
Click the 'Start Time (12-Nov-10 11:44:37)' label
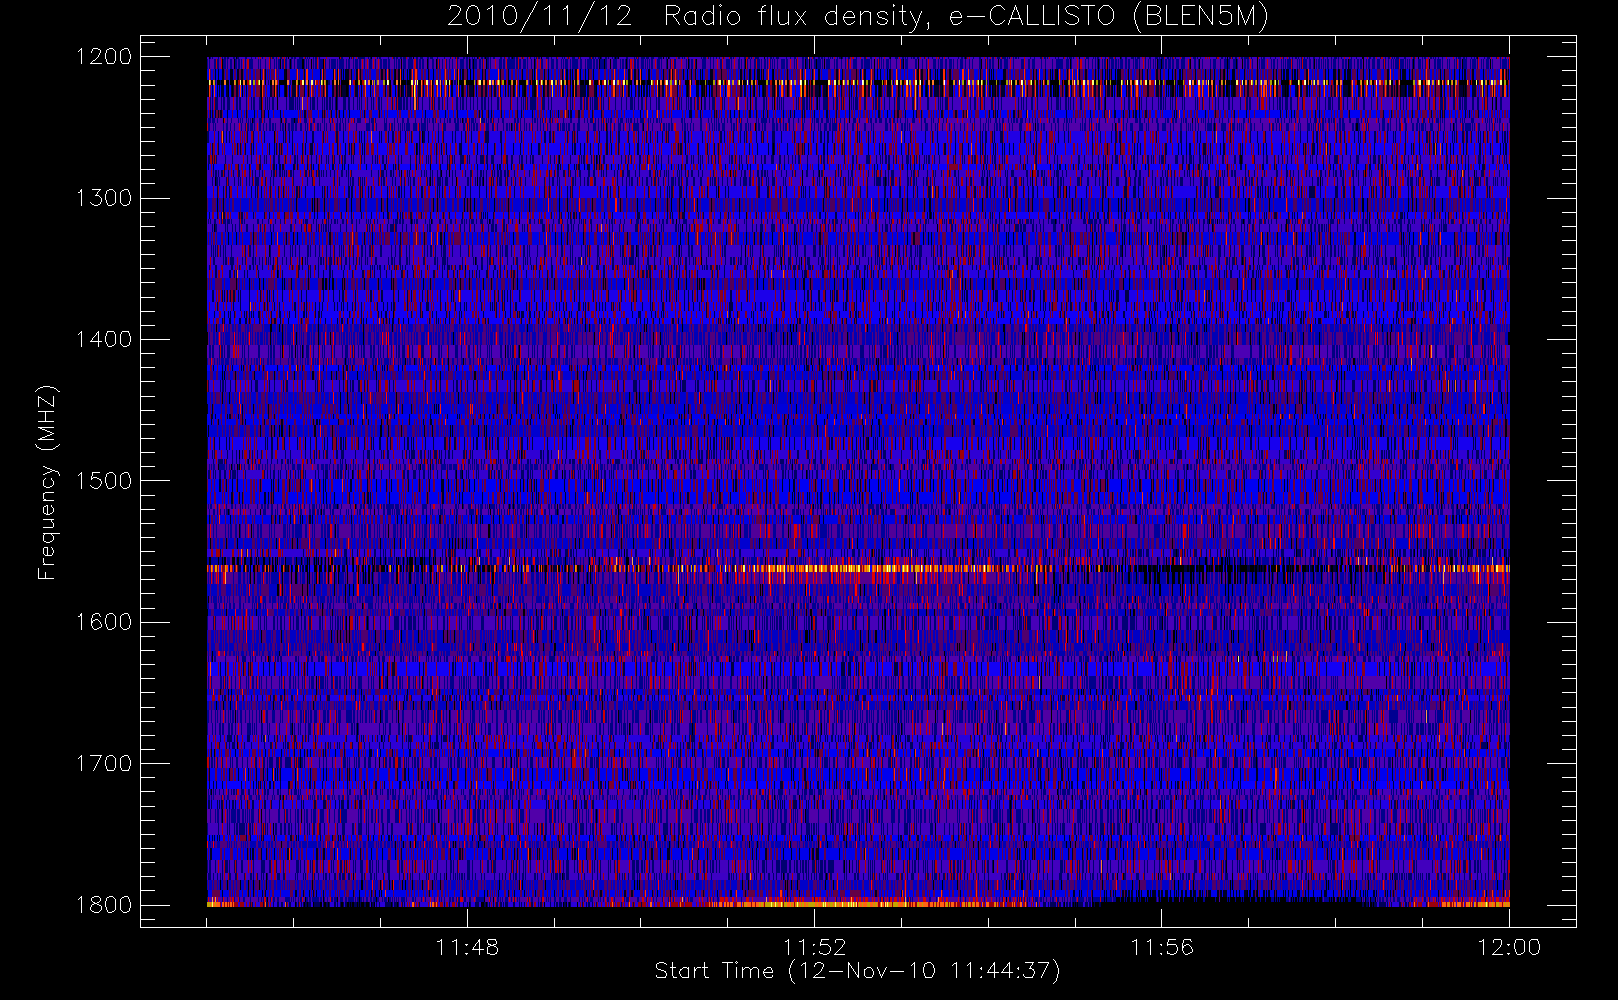click(x=857, y=971)
